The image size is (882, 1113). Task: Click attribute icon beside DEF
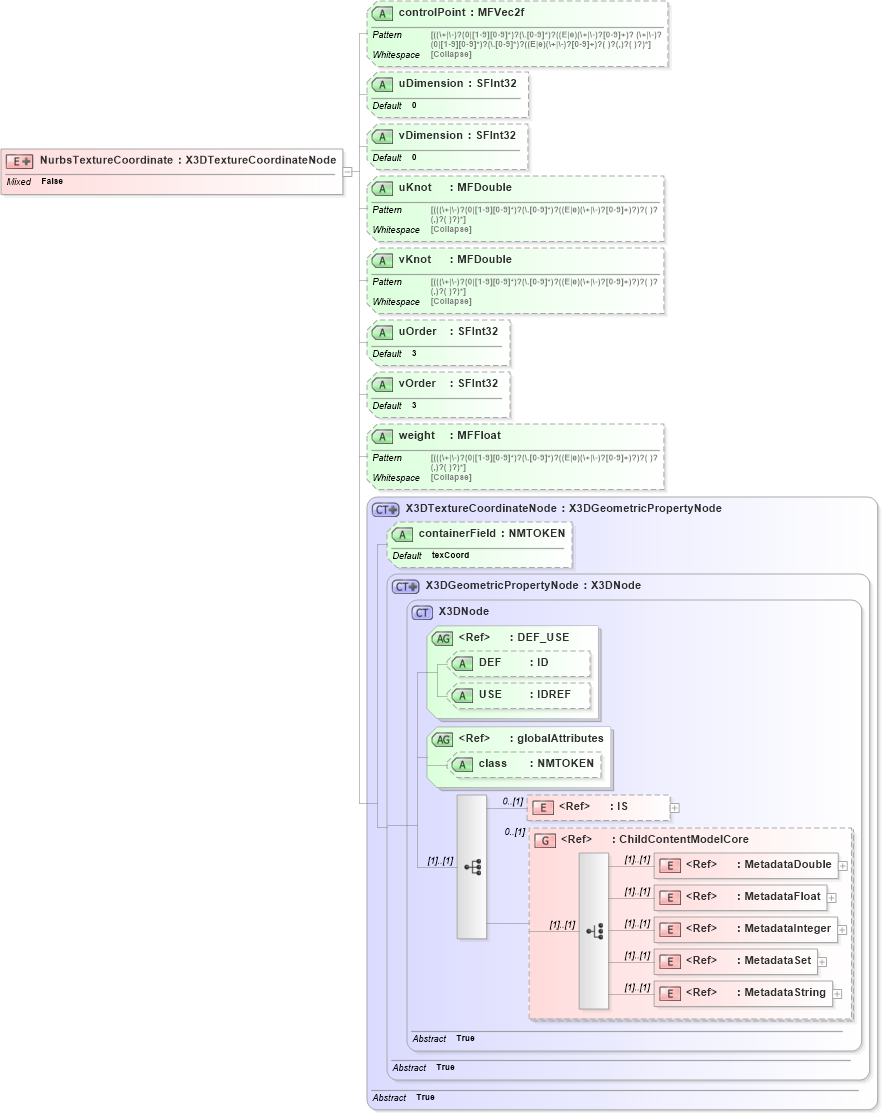tap(463, 664)
